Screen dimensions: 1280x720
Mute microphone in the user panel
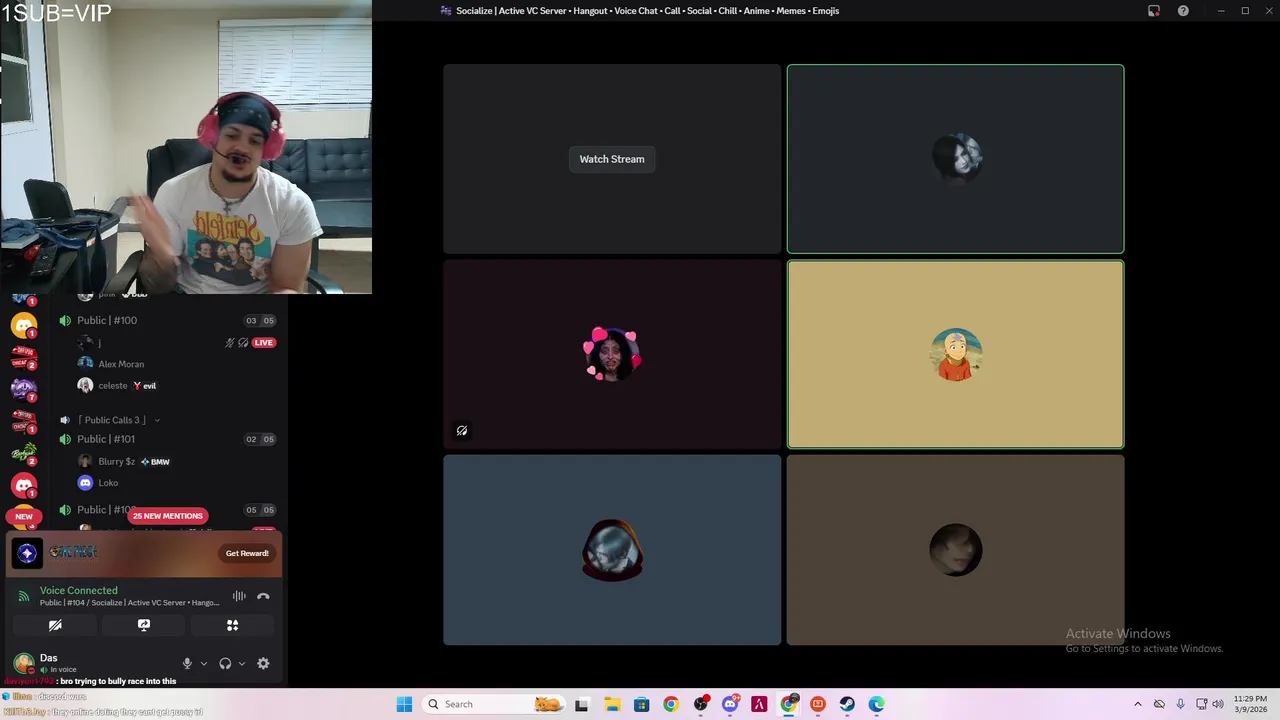(187, 663)
